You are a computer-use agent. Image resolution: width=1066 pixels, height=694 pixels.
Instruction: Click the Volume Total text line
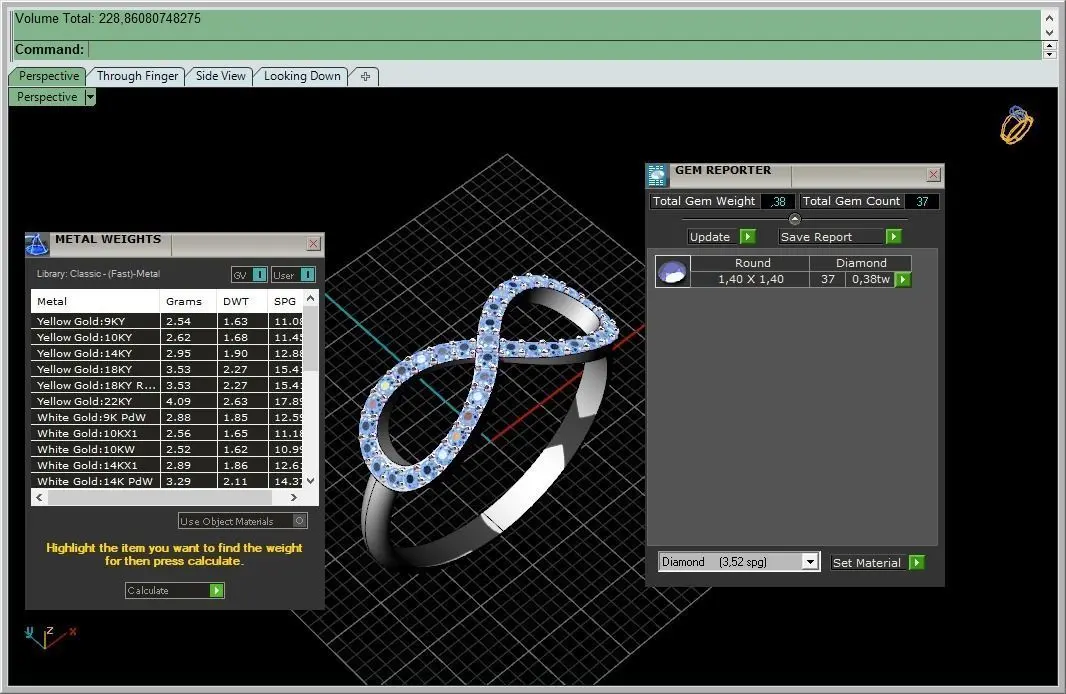pos(108,18)
